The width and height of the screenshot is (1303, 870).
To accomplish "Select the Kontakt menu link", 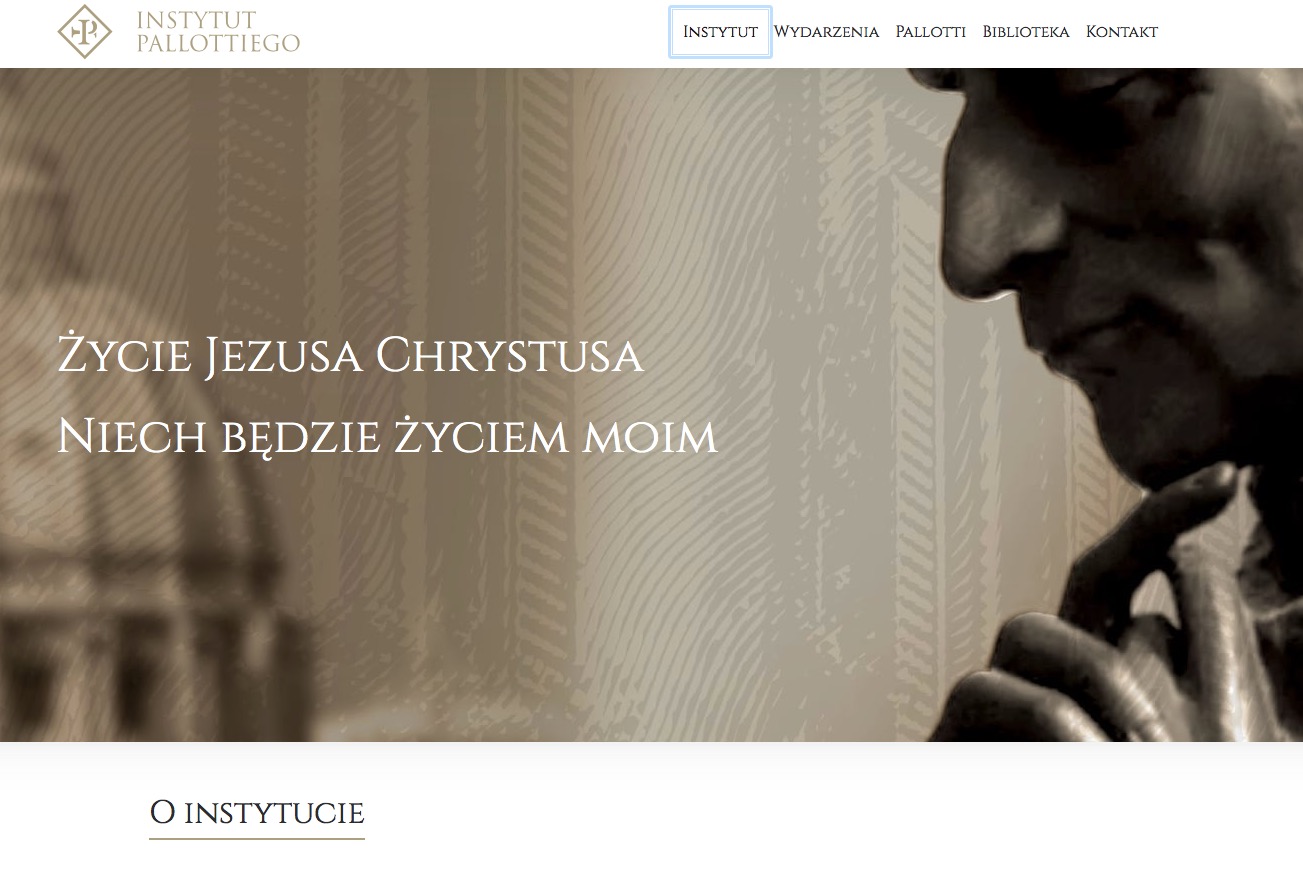I will (1122, 32).
